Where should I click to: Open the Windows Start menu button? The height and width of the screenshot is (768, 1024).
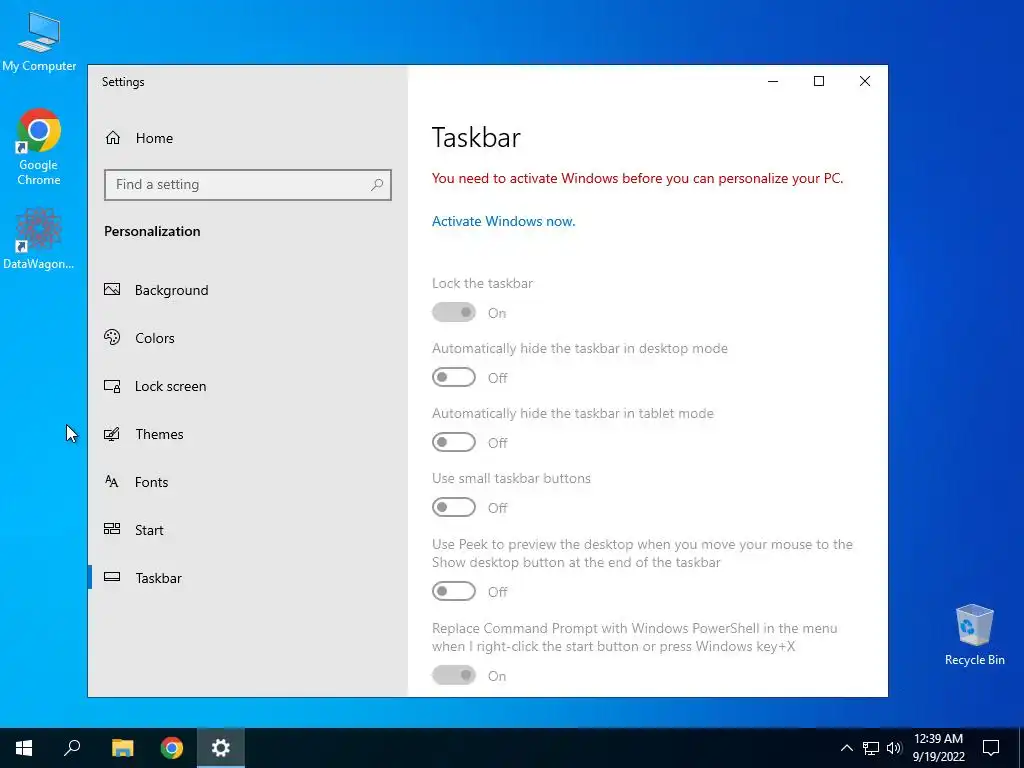click(x=24, y=748)
